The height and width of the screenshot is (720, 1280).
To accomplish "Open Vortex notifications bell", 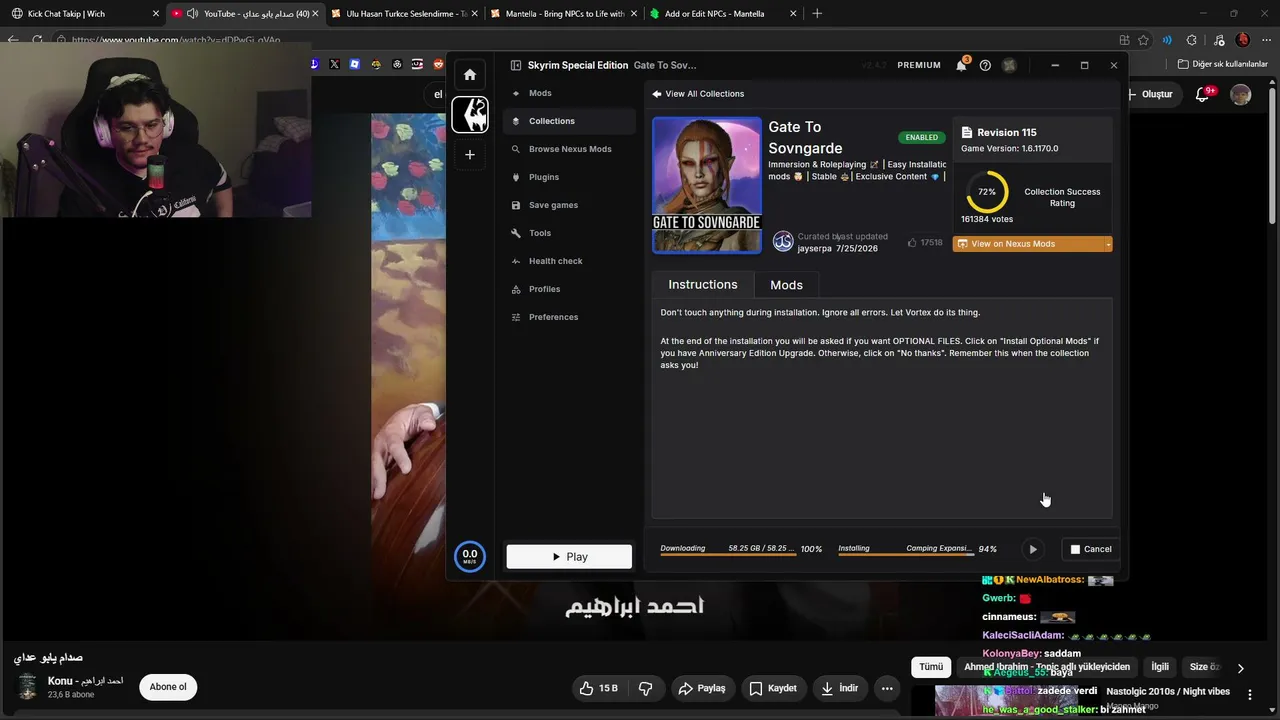I will coord(961,65).
